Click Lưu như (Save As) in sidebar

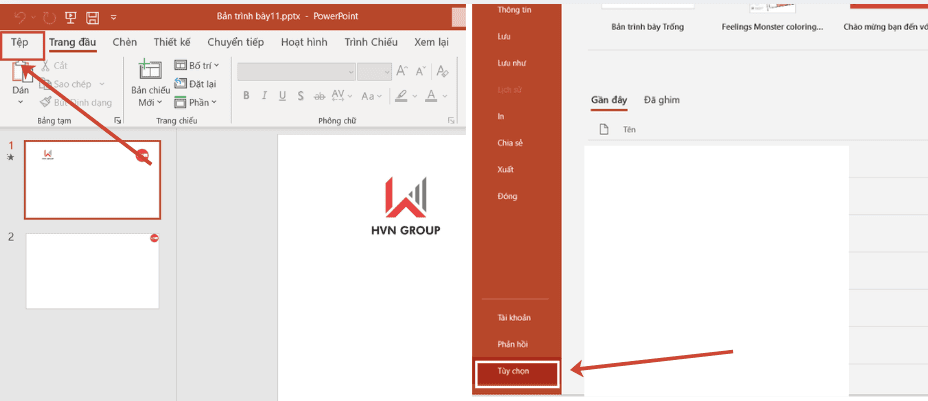tap(511, 63)
